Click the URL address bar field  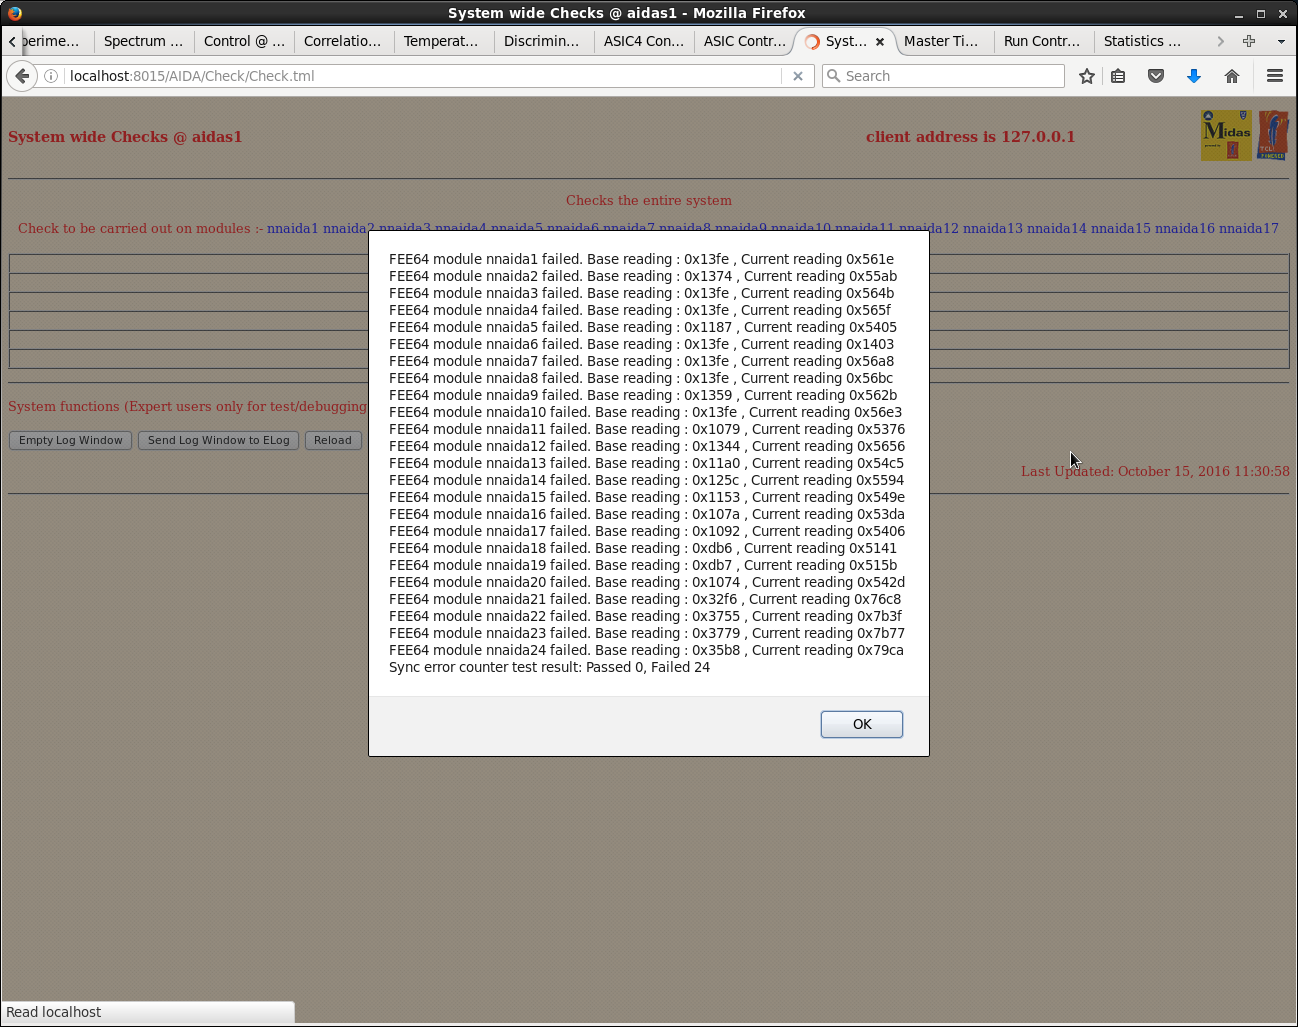(424, 76)
